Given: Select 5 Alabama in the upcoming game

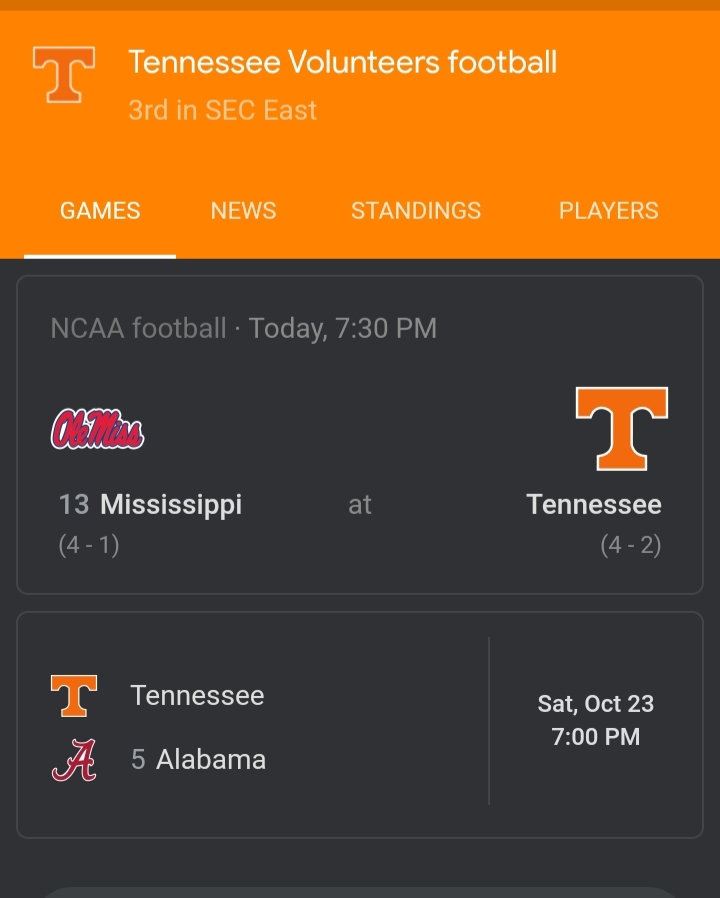Looking at the screenshot, I should (198, 759).
